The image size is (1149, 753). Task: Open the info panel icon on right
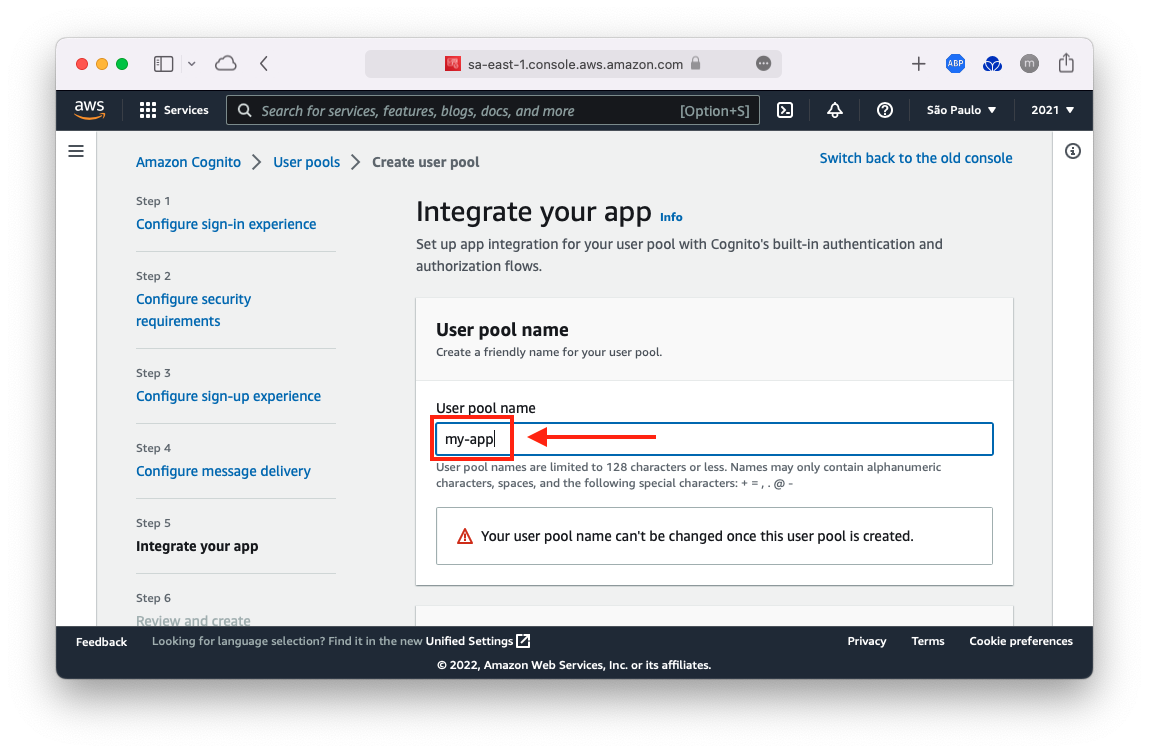coord(1073,151)
